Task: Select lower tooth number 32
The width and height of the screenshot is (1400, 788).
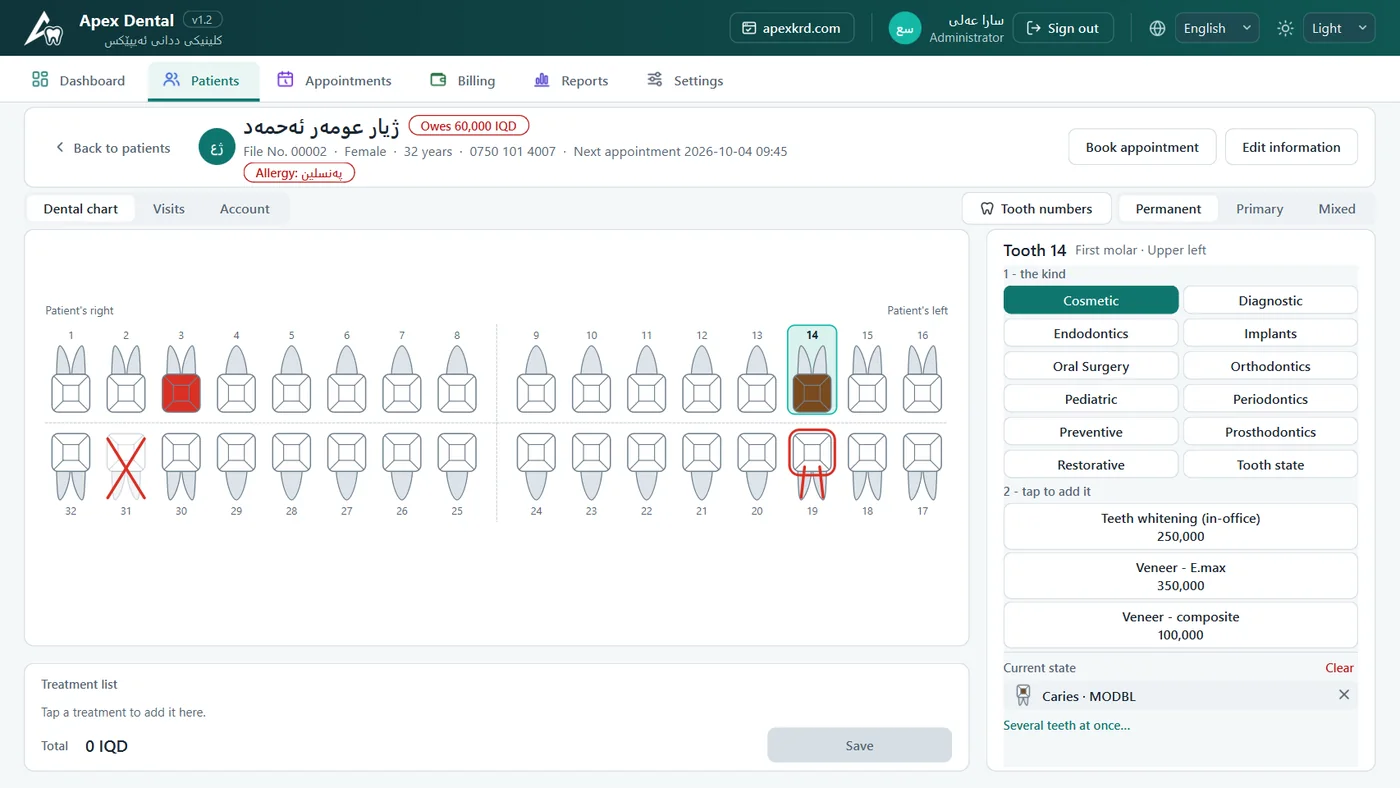Action: click(71, 466)
